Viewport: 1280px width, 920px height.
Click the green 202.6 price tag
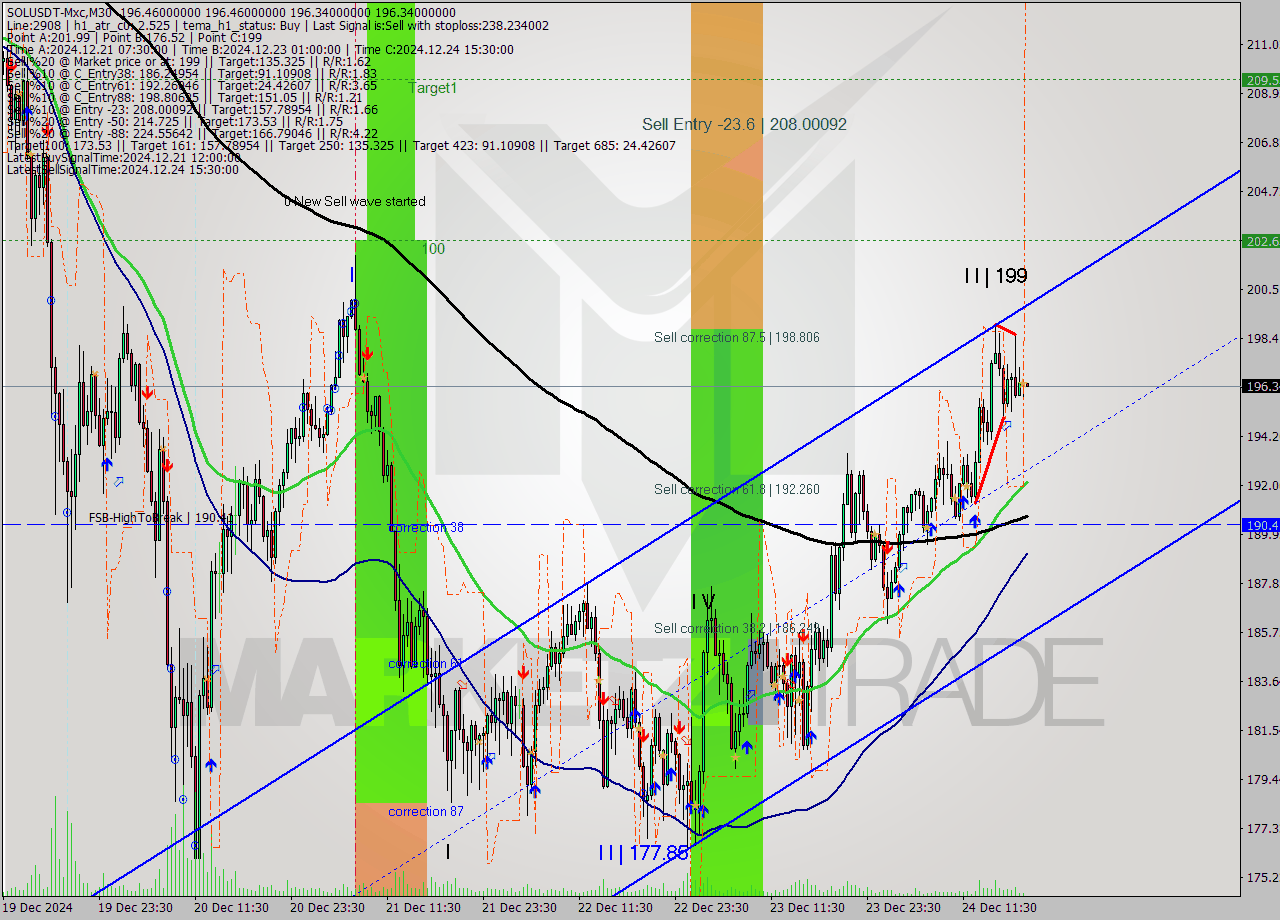1260,241
